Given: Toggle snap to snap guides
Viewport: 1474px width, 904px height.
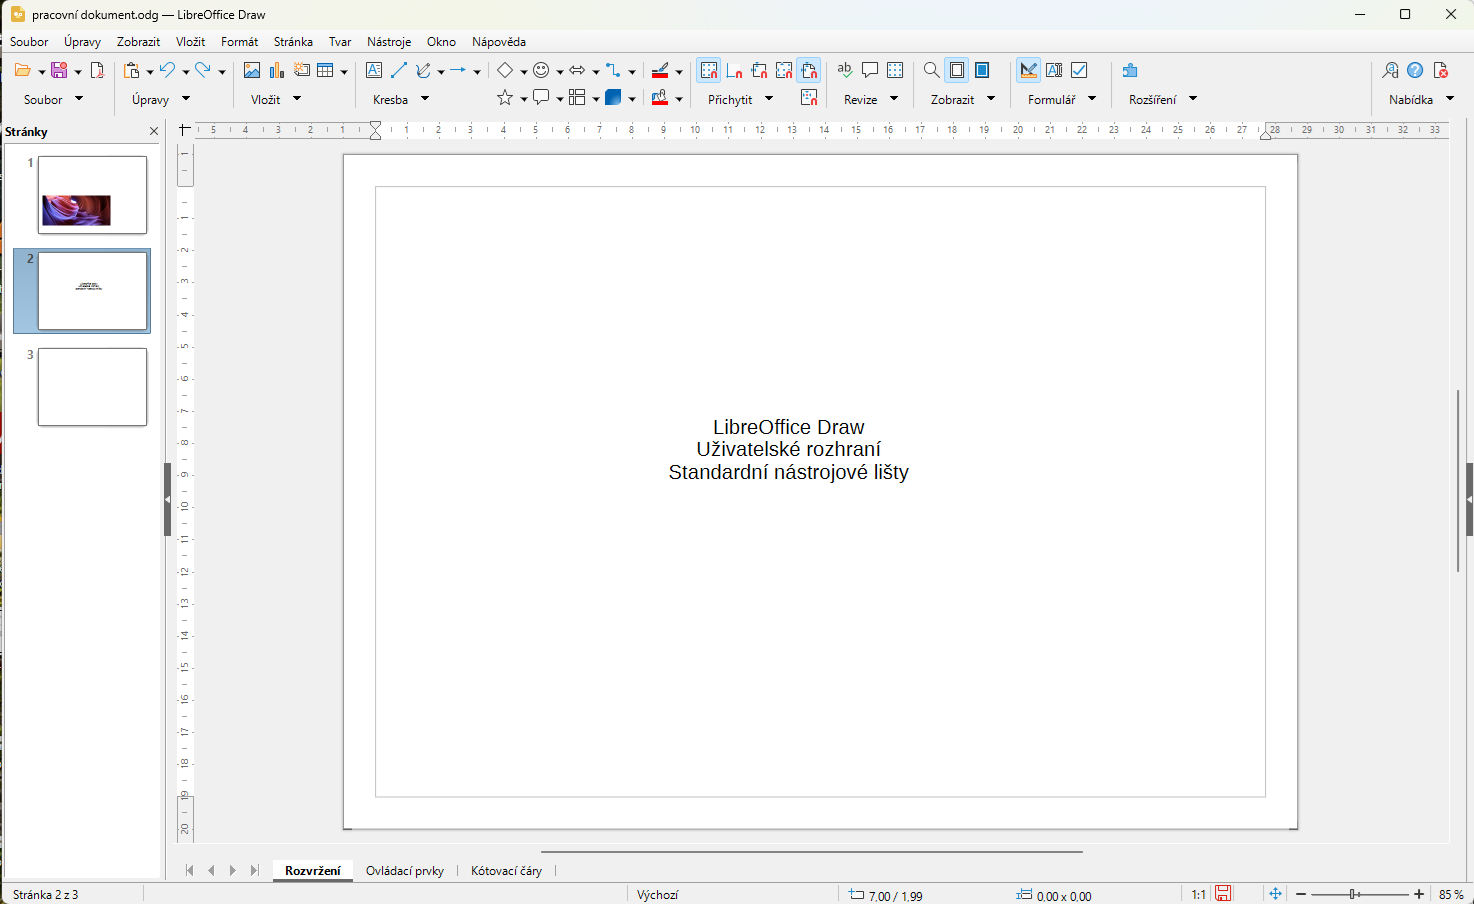Looking at the screenshot, I should coord(734,70).
